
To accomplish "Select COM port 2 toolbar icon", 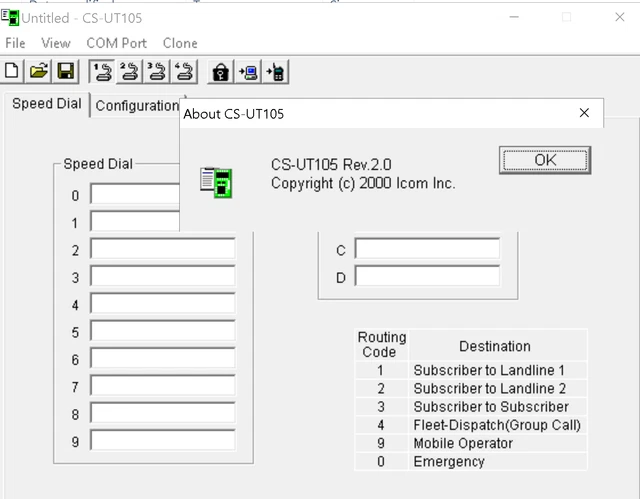I will pyautogui.click(x=129, y=71).
